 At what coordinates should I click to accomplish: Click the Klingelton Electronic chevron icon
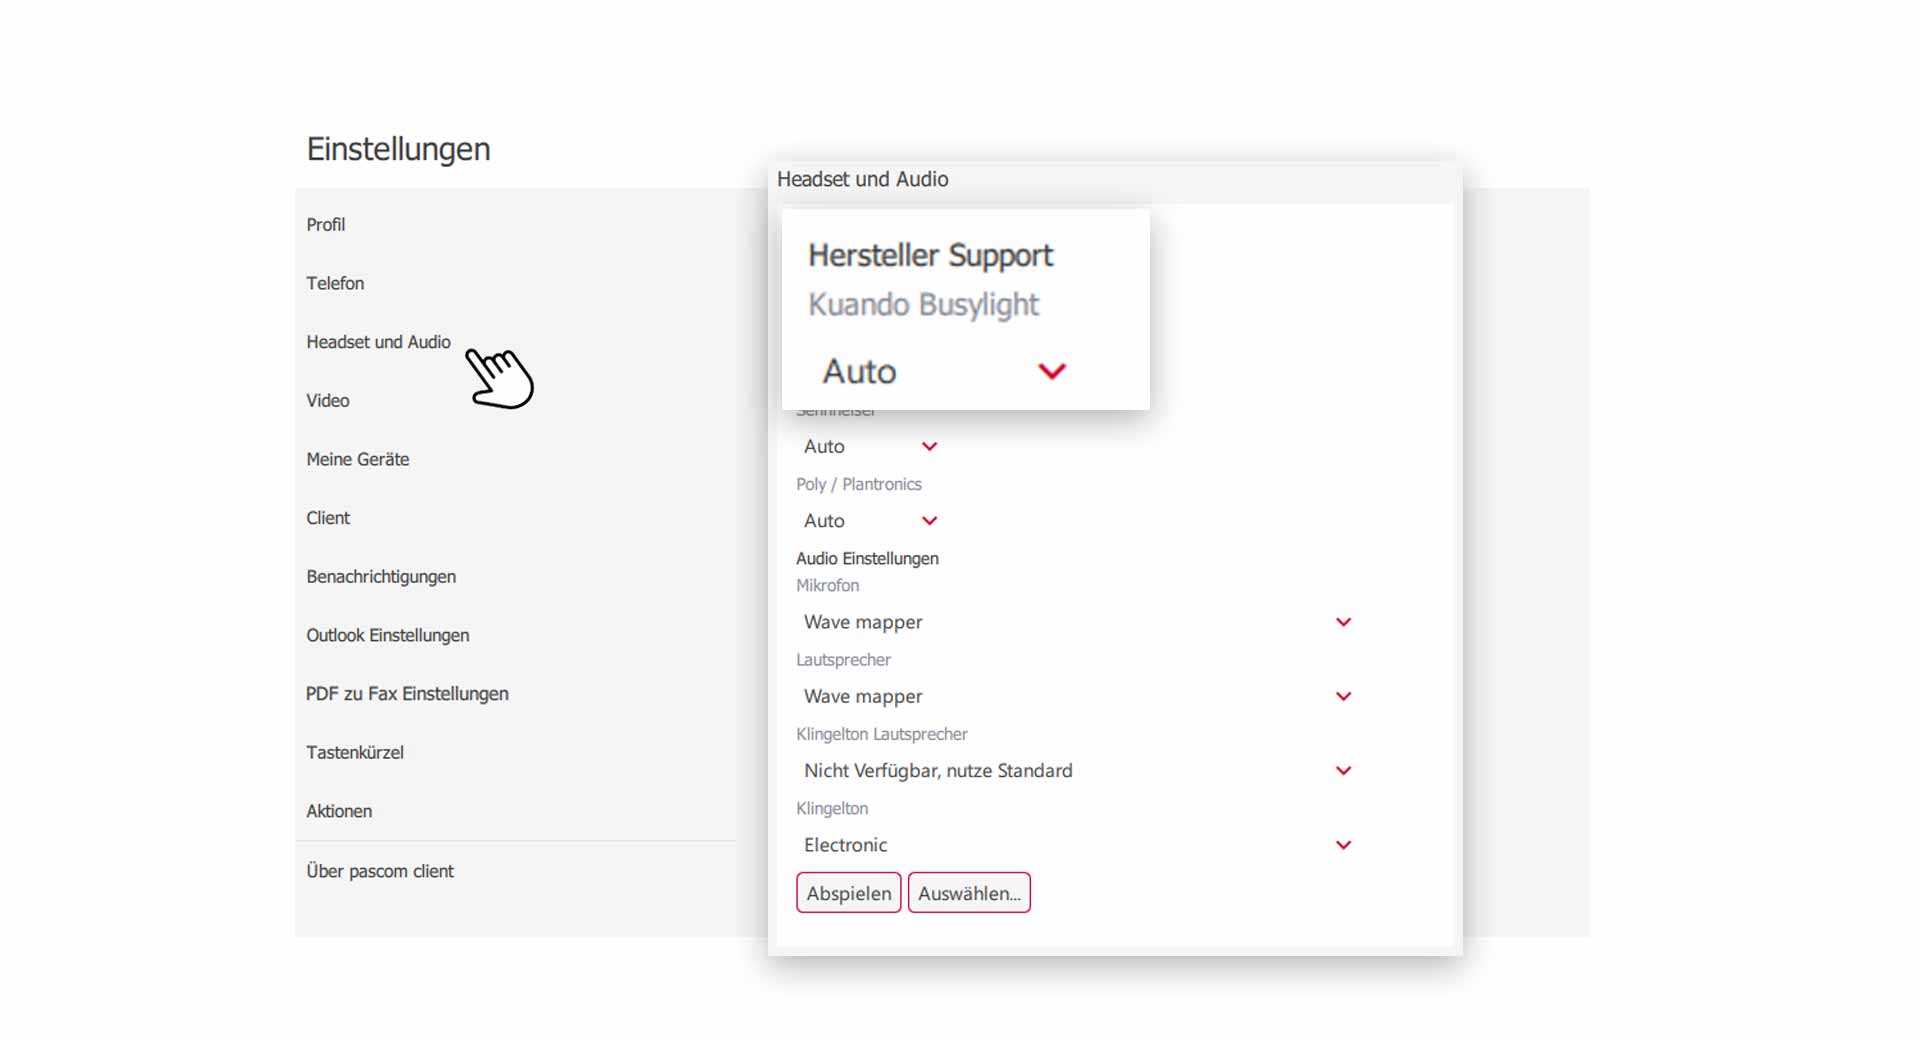point(1343,845)
